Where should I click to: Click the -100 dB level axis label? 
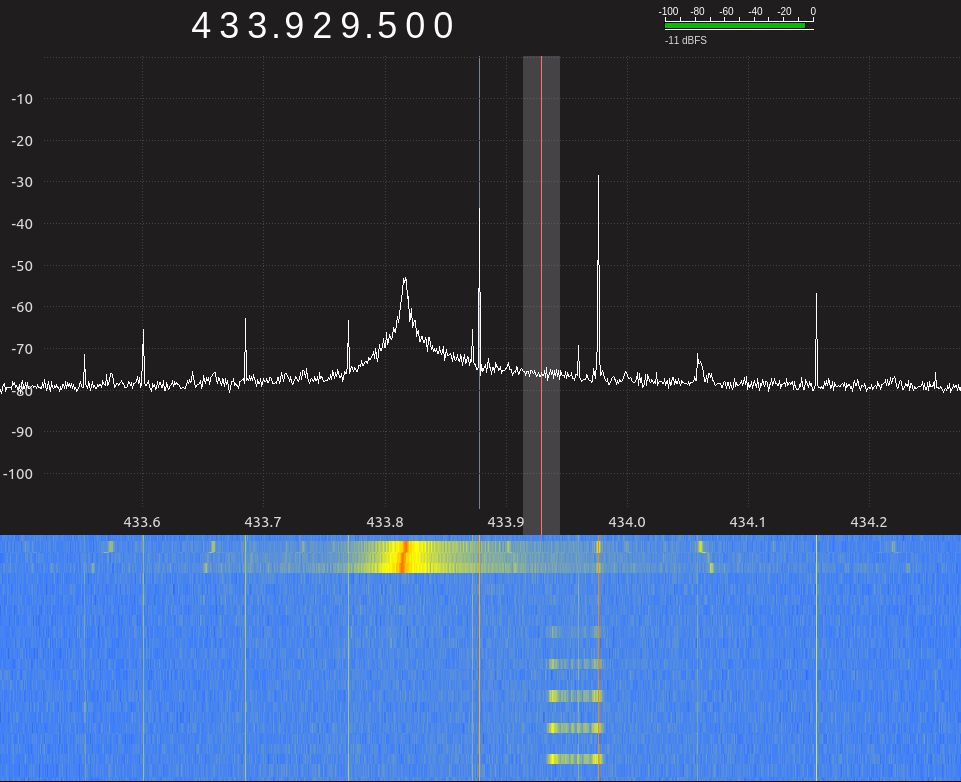(x=18, y=474)
